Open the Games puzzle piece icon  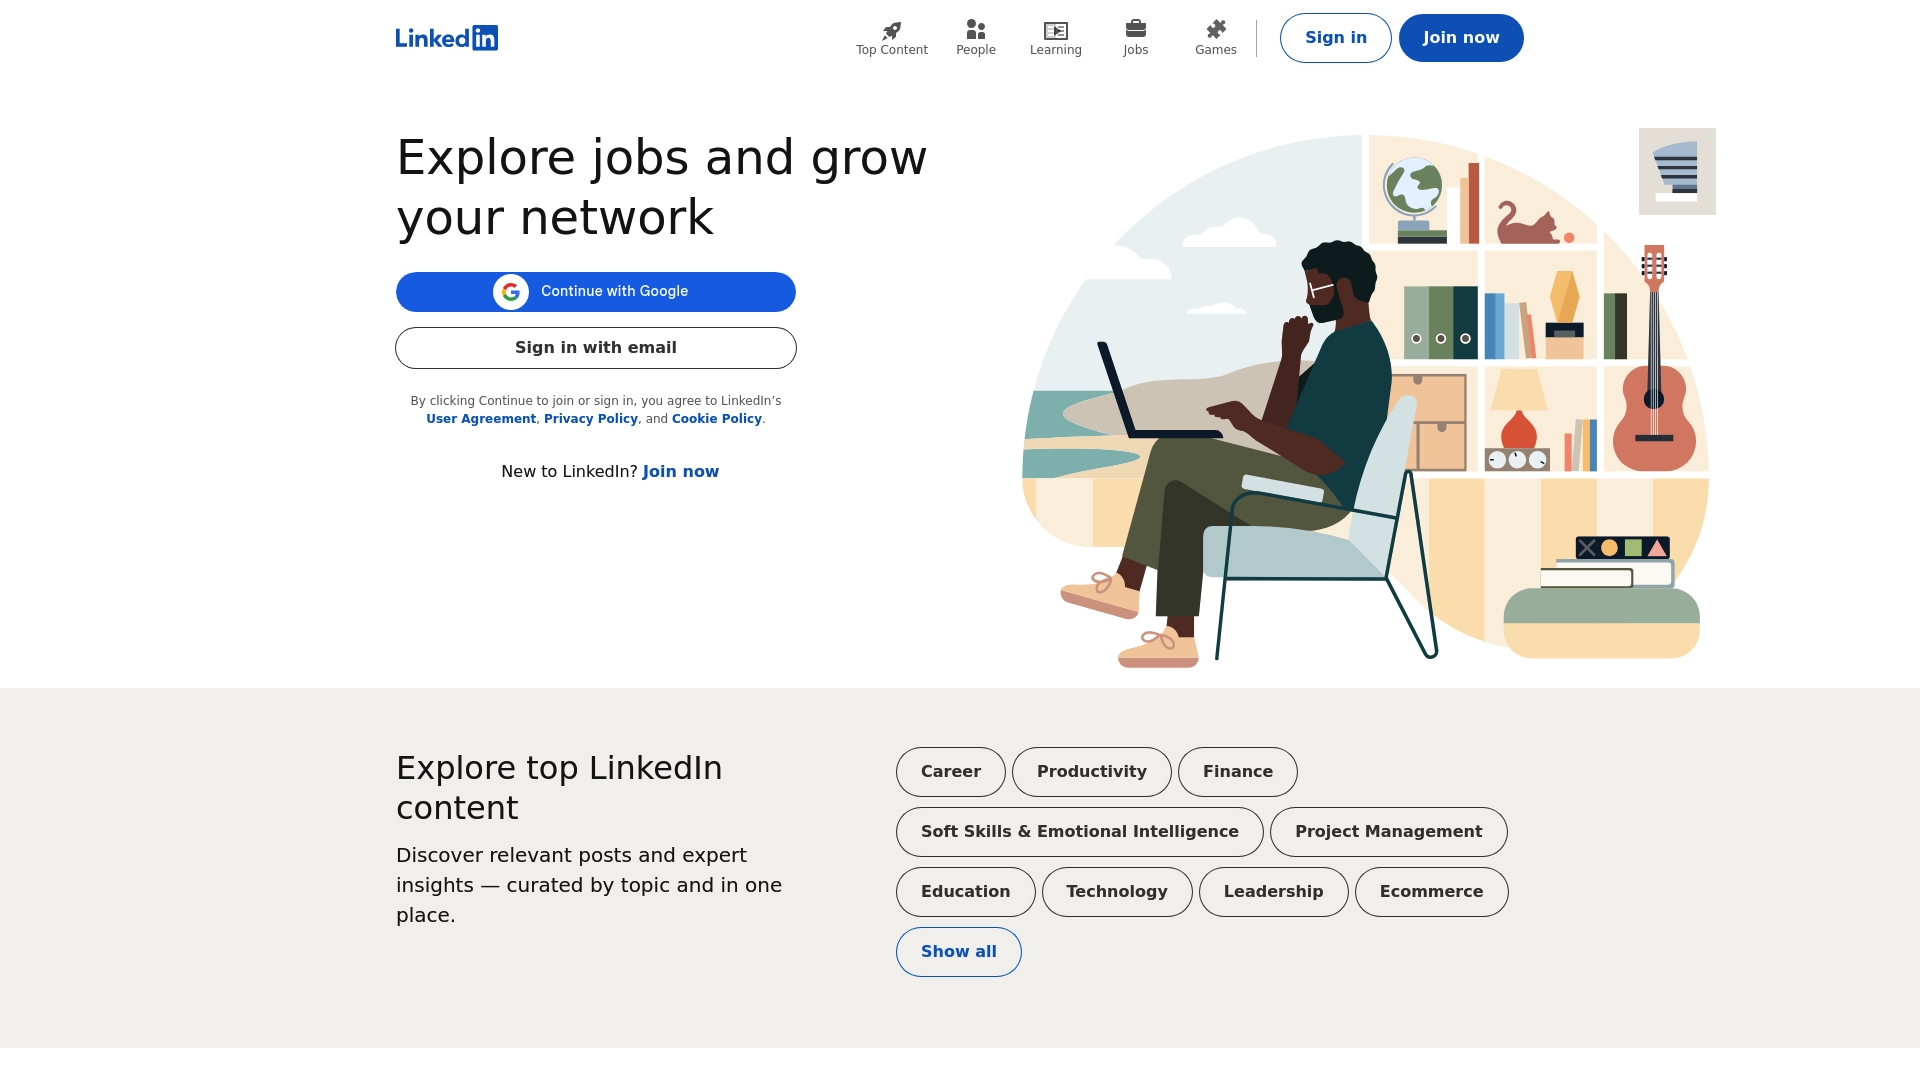pyautogui.click(x=1215, y=29)
